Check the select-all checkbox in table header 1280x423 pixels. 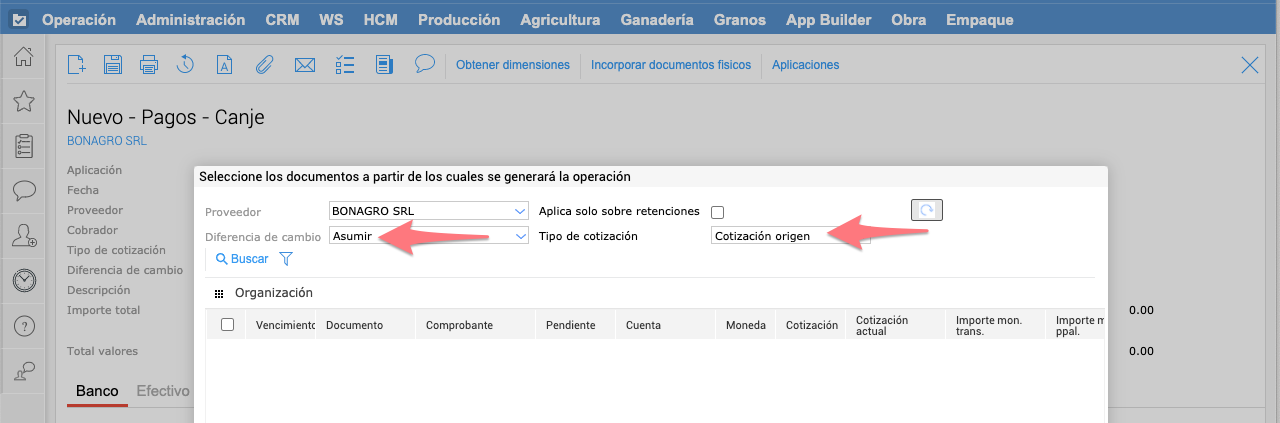coord(227,324)
